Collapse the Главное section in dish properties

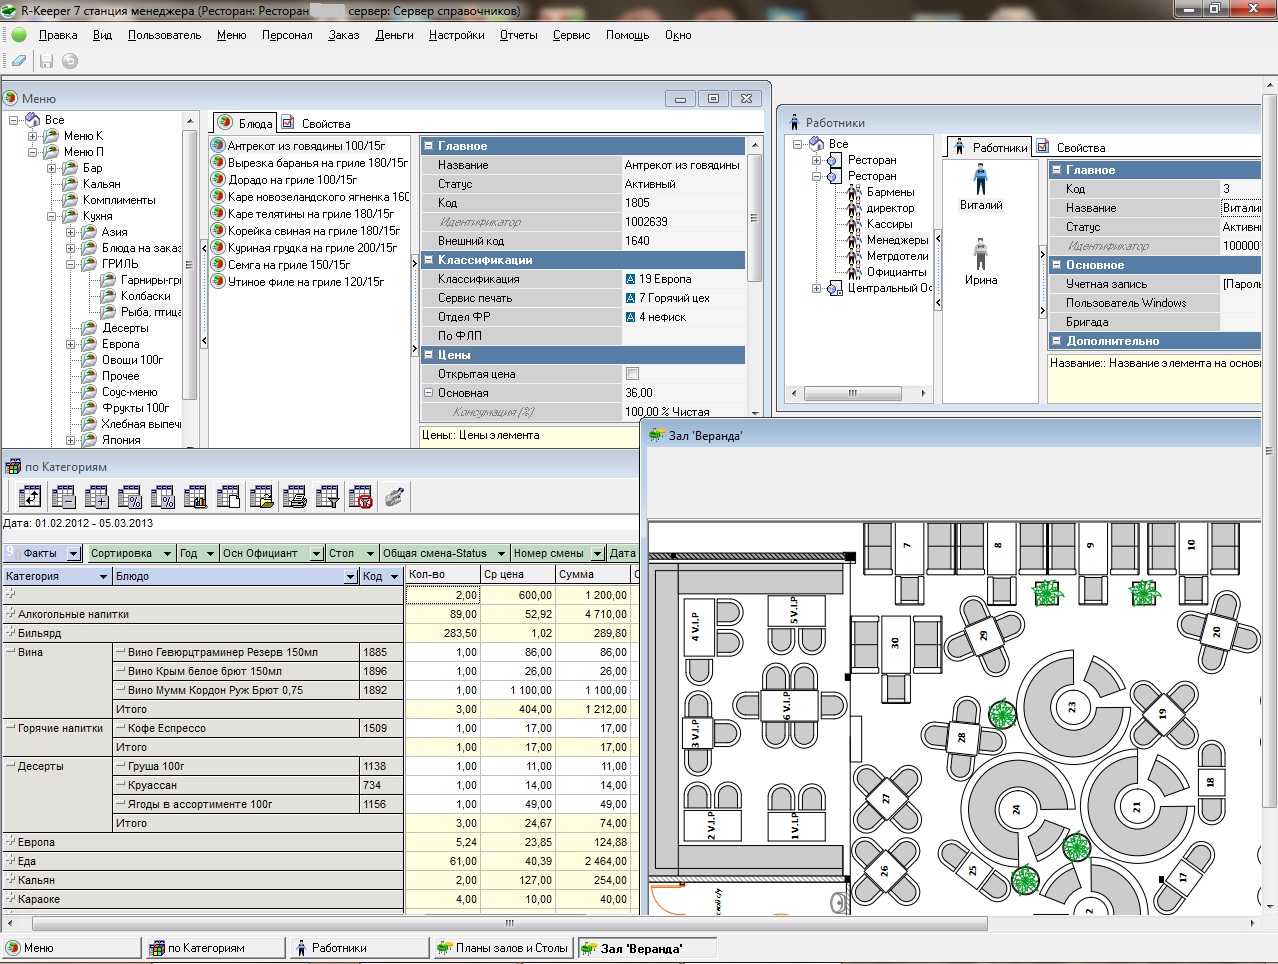tap(429, 146)
